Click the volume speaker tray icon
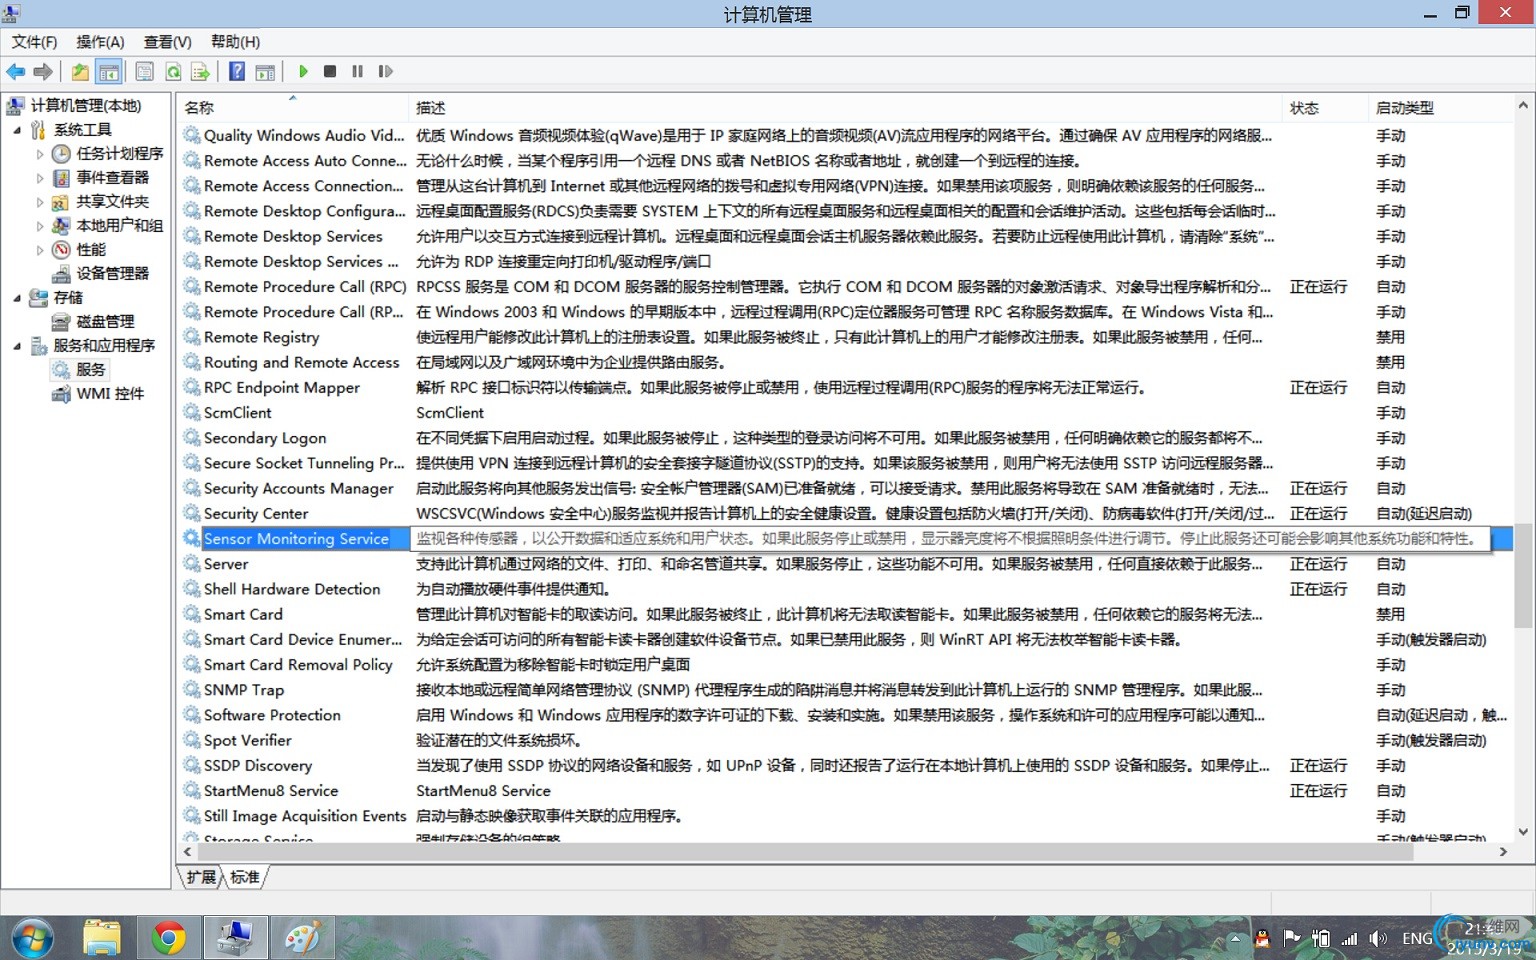1536x960 pixels. pyautogui.click(x=1378, y=939)
